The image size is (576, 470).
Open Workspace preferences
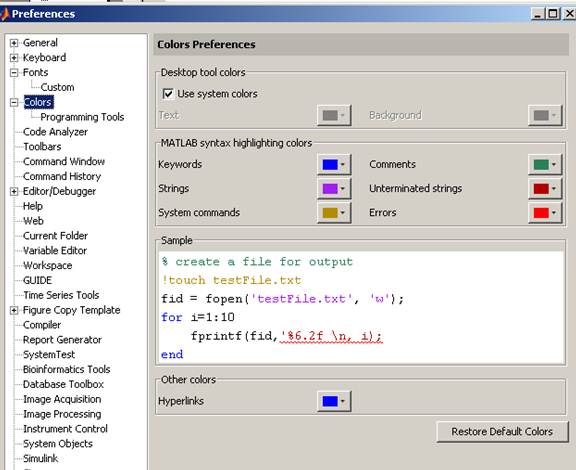click(47, 265)
